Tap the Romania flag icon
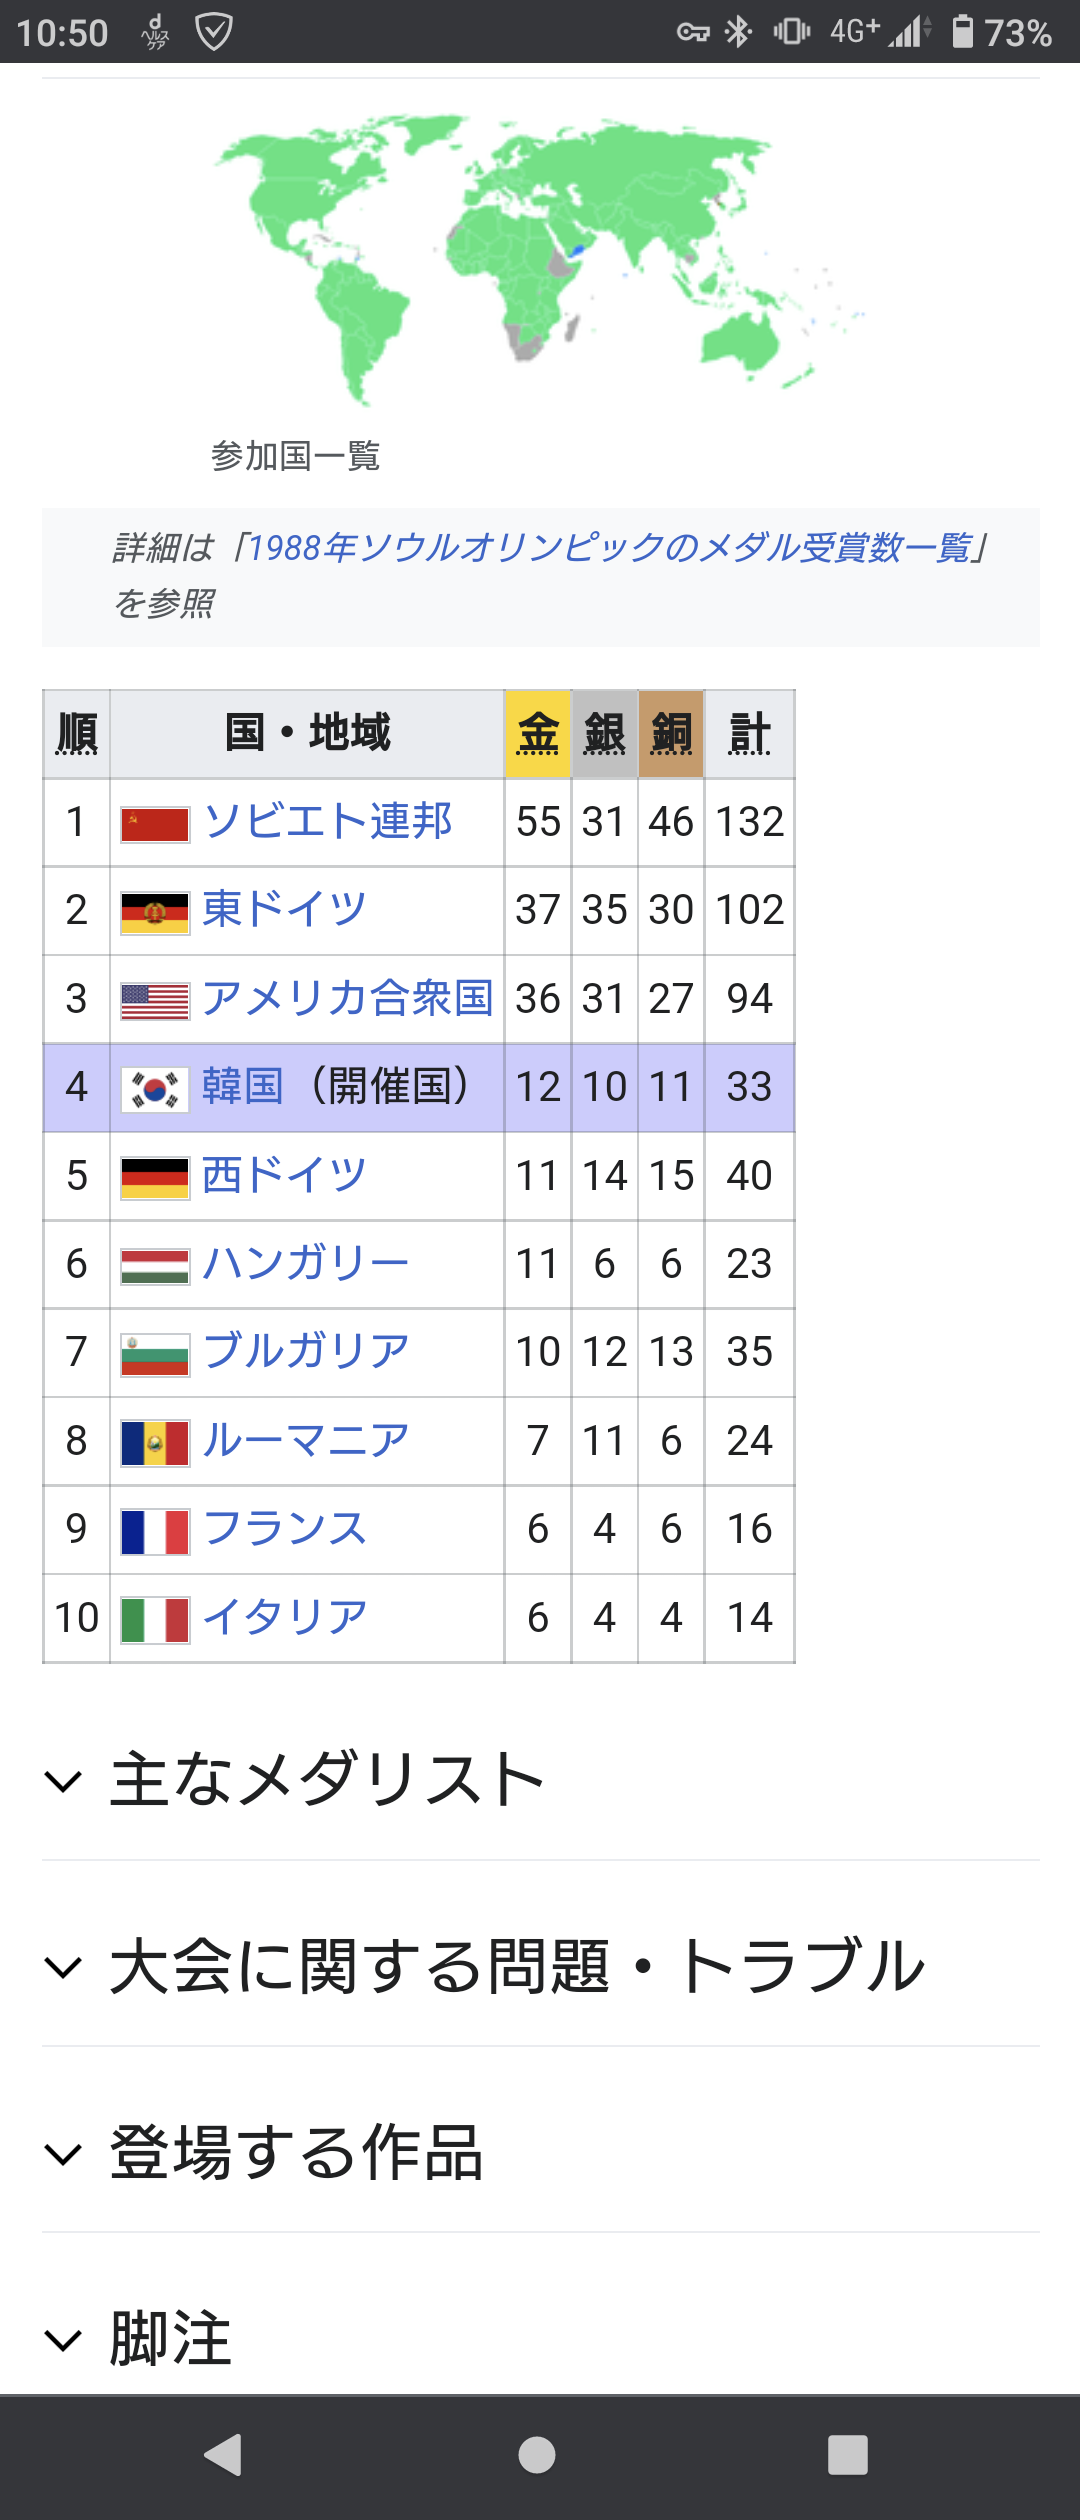 tap(155, 1443)
